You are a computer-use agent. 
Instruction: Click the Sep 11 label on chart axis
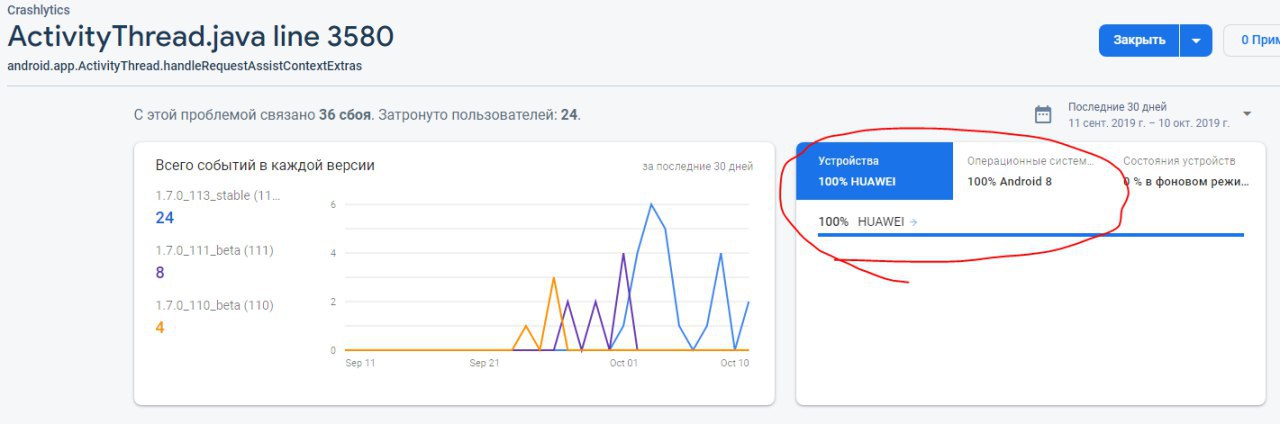(x=361, y=363)
